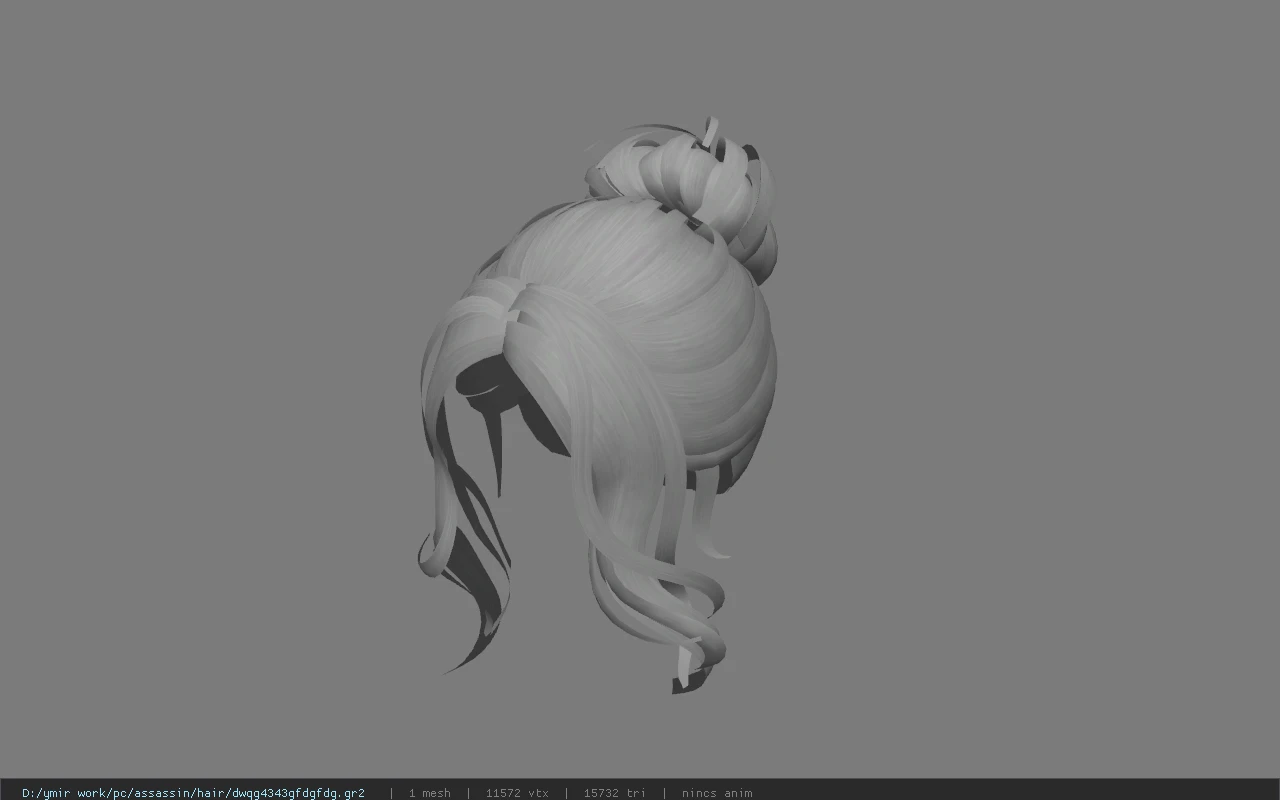Viewport: 1280px width, 800px height.
Task: Select the "11572 vtx" vertex count
Action: pyautogui.click(x=517, y=793)
